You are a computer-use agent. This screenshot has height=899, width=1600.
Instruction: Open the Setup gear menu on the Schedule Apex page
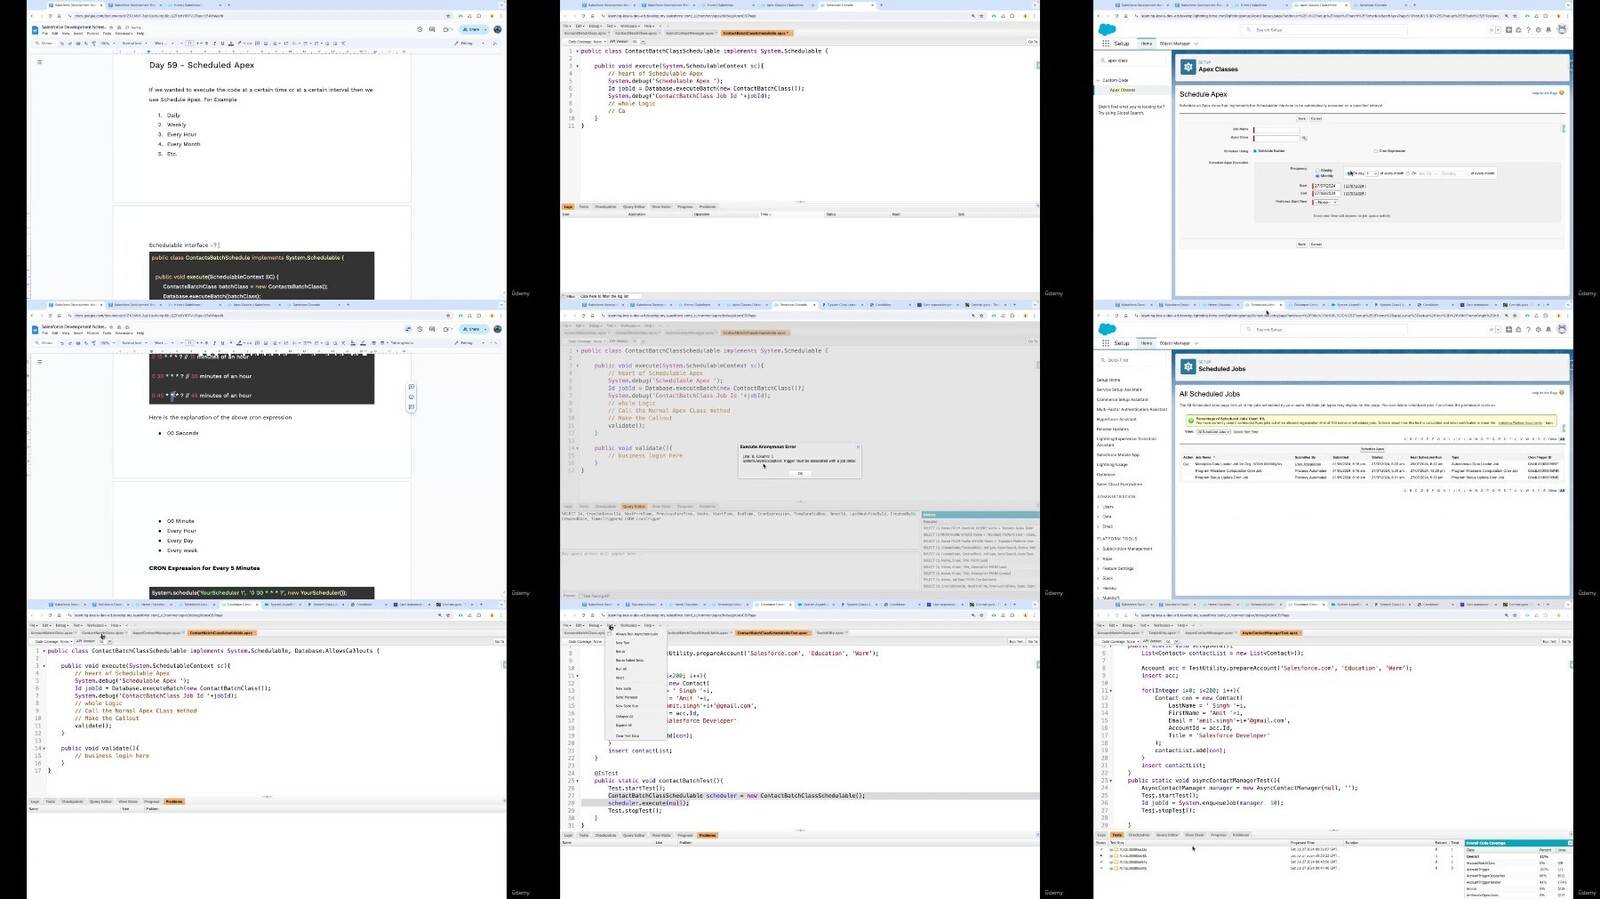pyautogui.click(x=1537, y=30)
